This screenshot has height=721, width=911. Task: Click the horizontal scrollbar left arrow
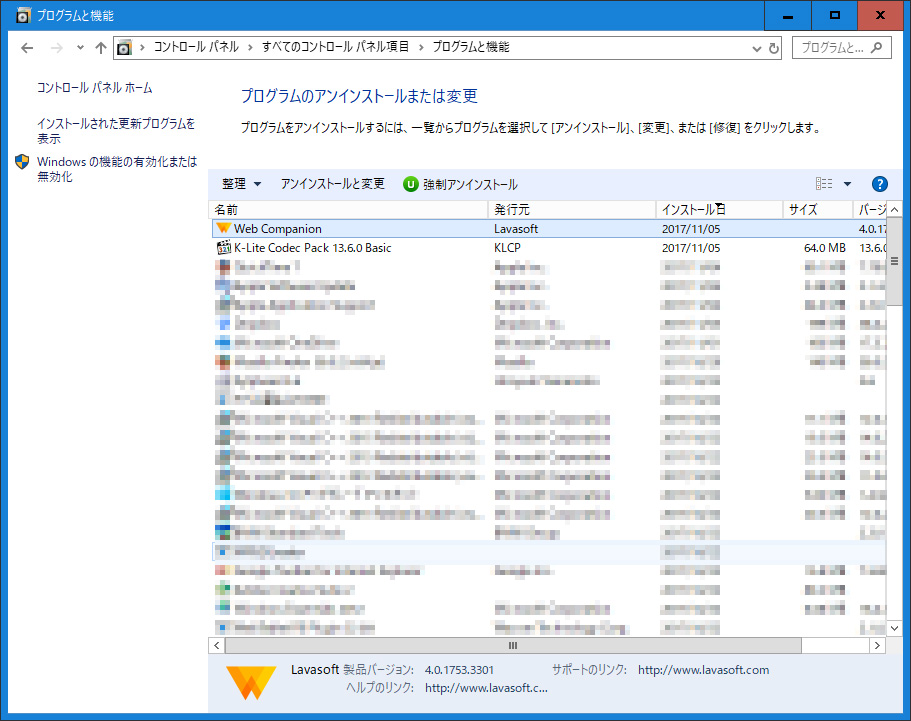point(217,645)
